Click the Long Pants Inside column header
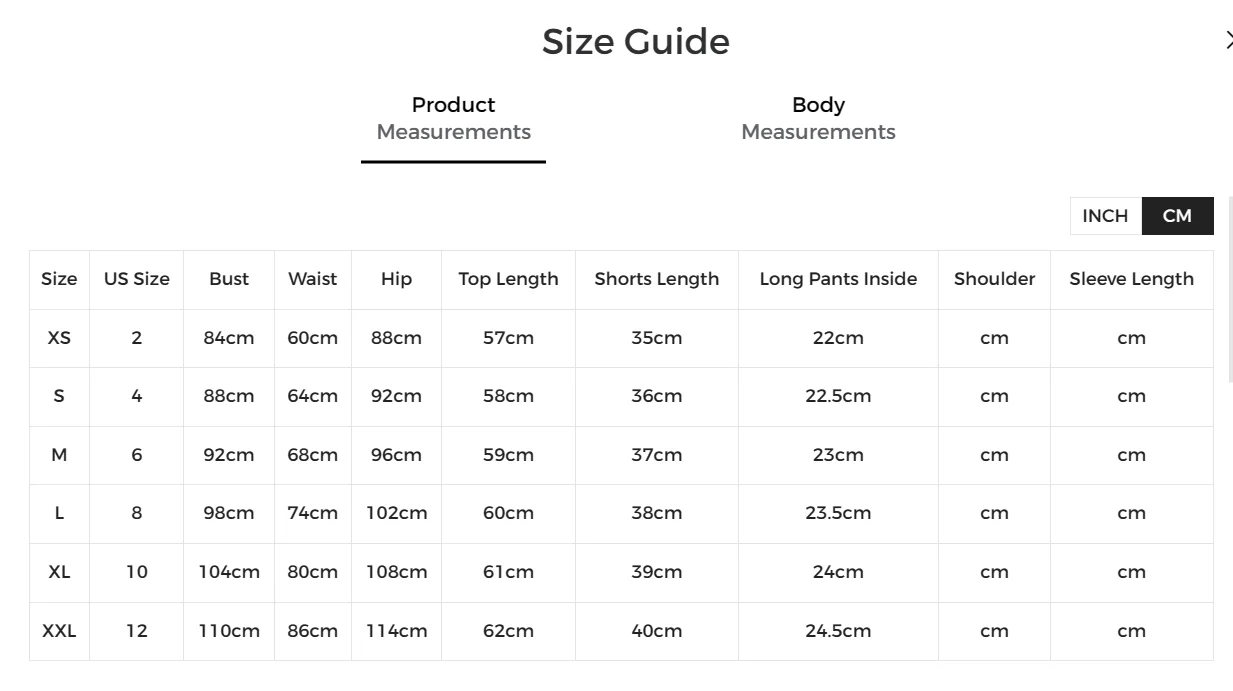The width and height of the screenshot is (1233, 691). 838,279
